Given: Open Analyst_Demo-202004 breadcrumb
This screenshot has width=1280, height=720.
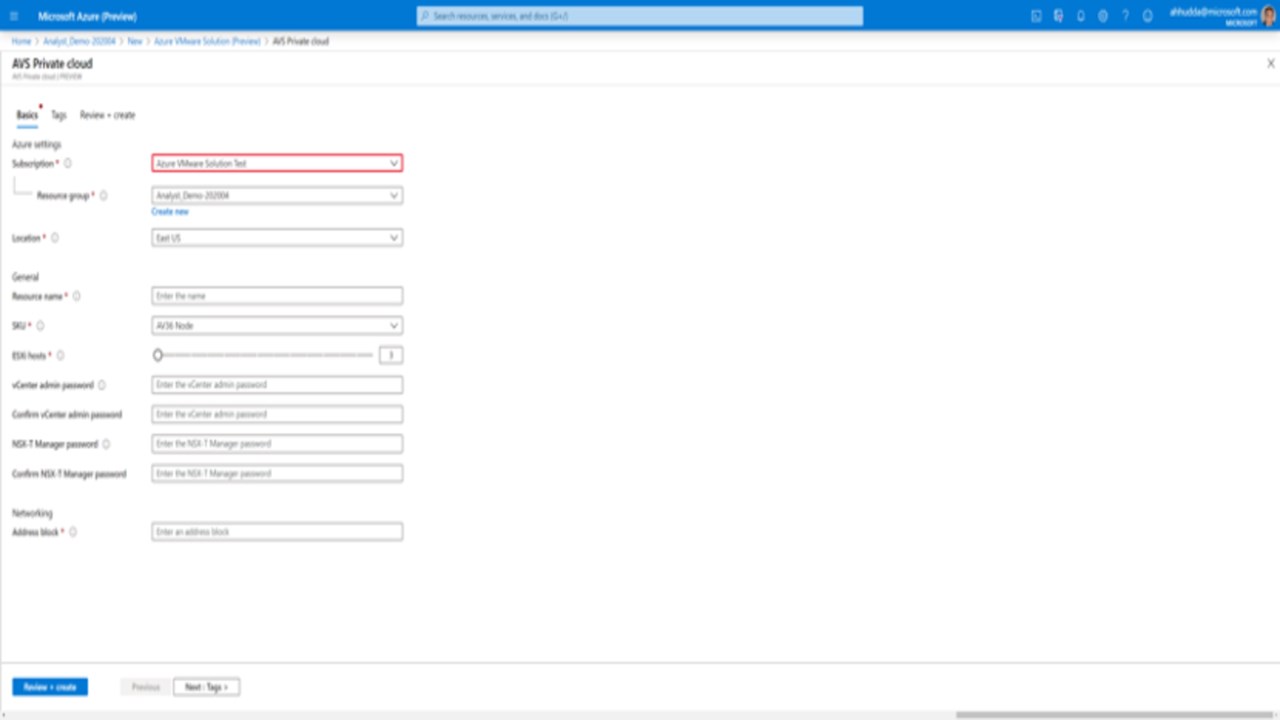Looking at the screenshot, I should point(80,41).
